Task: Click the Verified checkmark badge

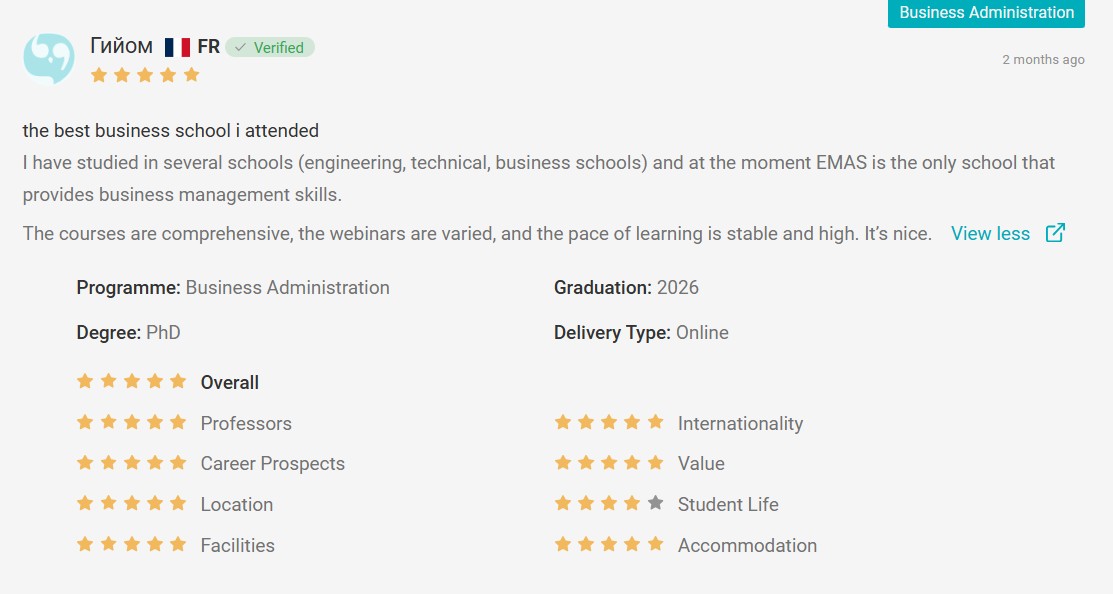Action: coord(270,48)
